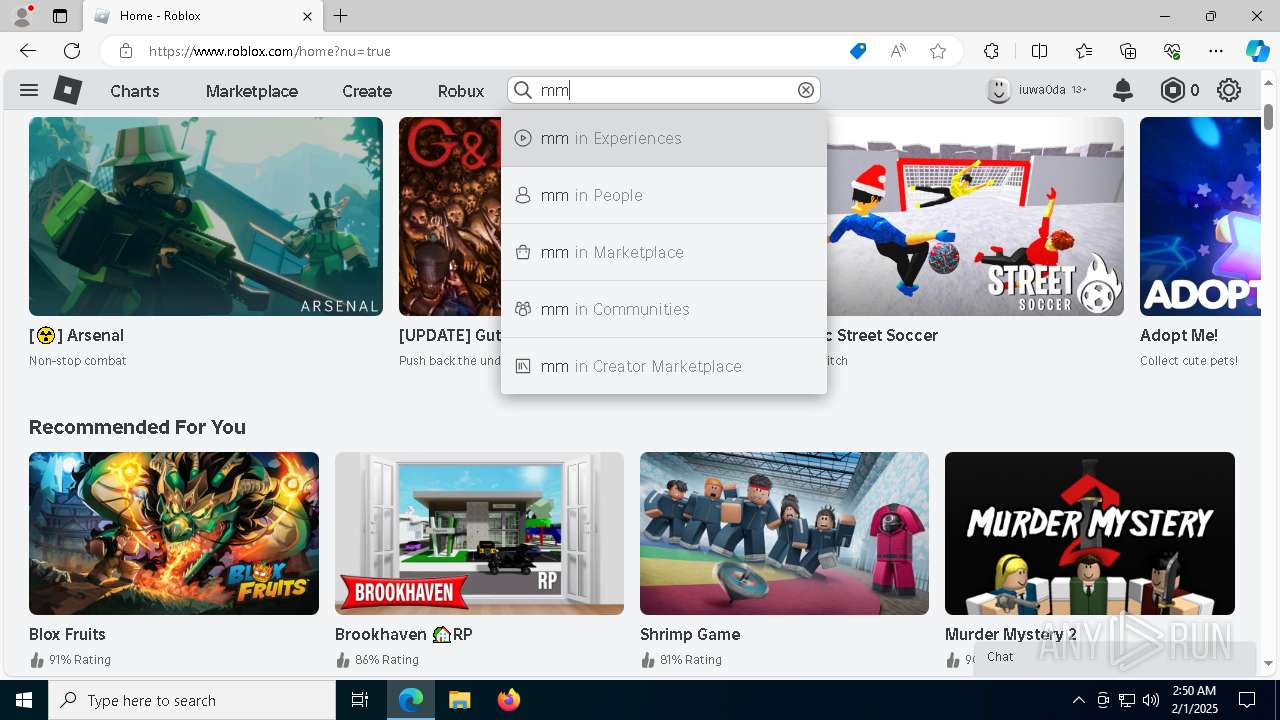This screenshot has height=720, width=1280.
Task: Open browser Extensions icon
Action: click(991, 51)
